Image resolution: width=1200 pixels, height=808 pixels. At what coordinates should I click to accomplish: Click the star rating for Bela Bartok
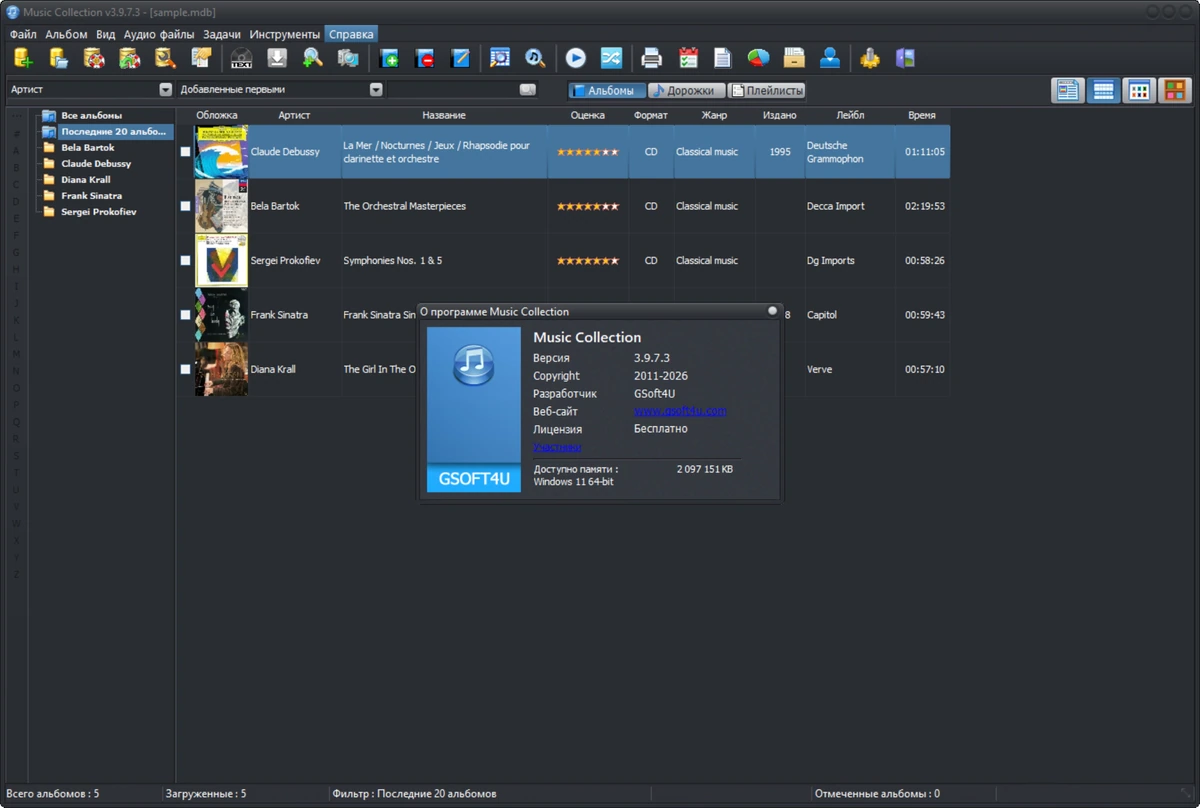(588, 206)
